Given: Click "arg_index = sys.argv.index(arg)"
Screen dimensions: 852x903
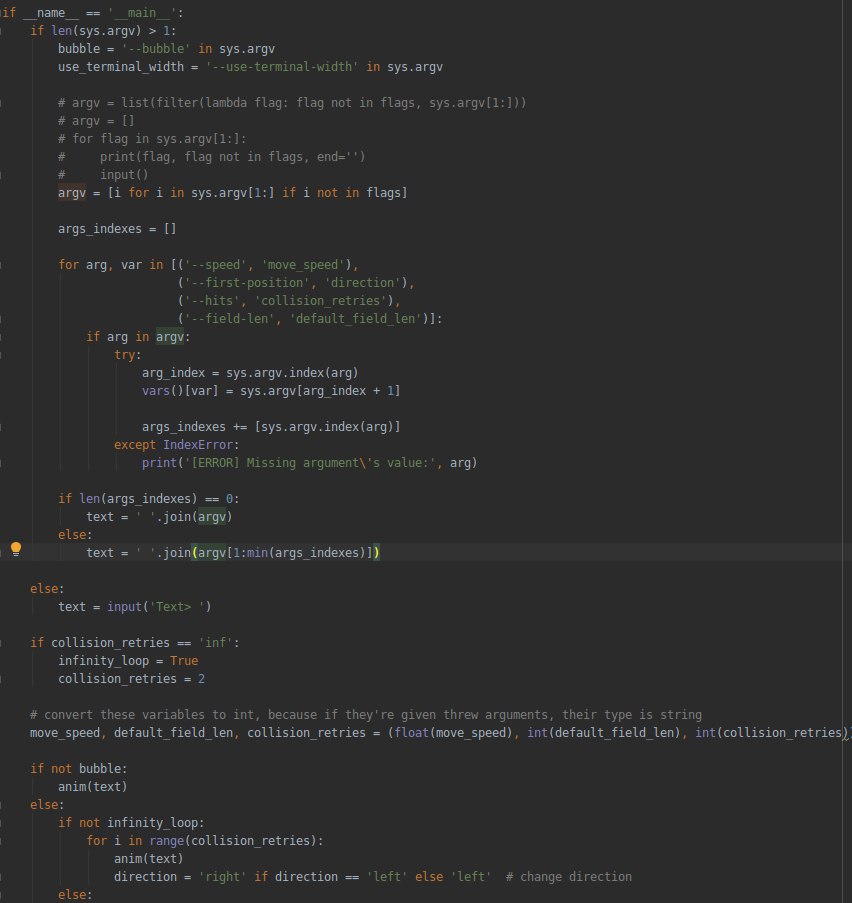Looking at the screenshot, I should (x=250, y=373).
